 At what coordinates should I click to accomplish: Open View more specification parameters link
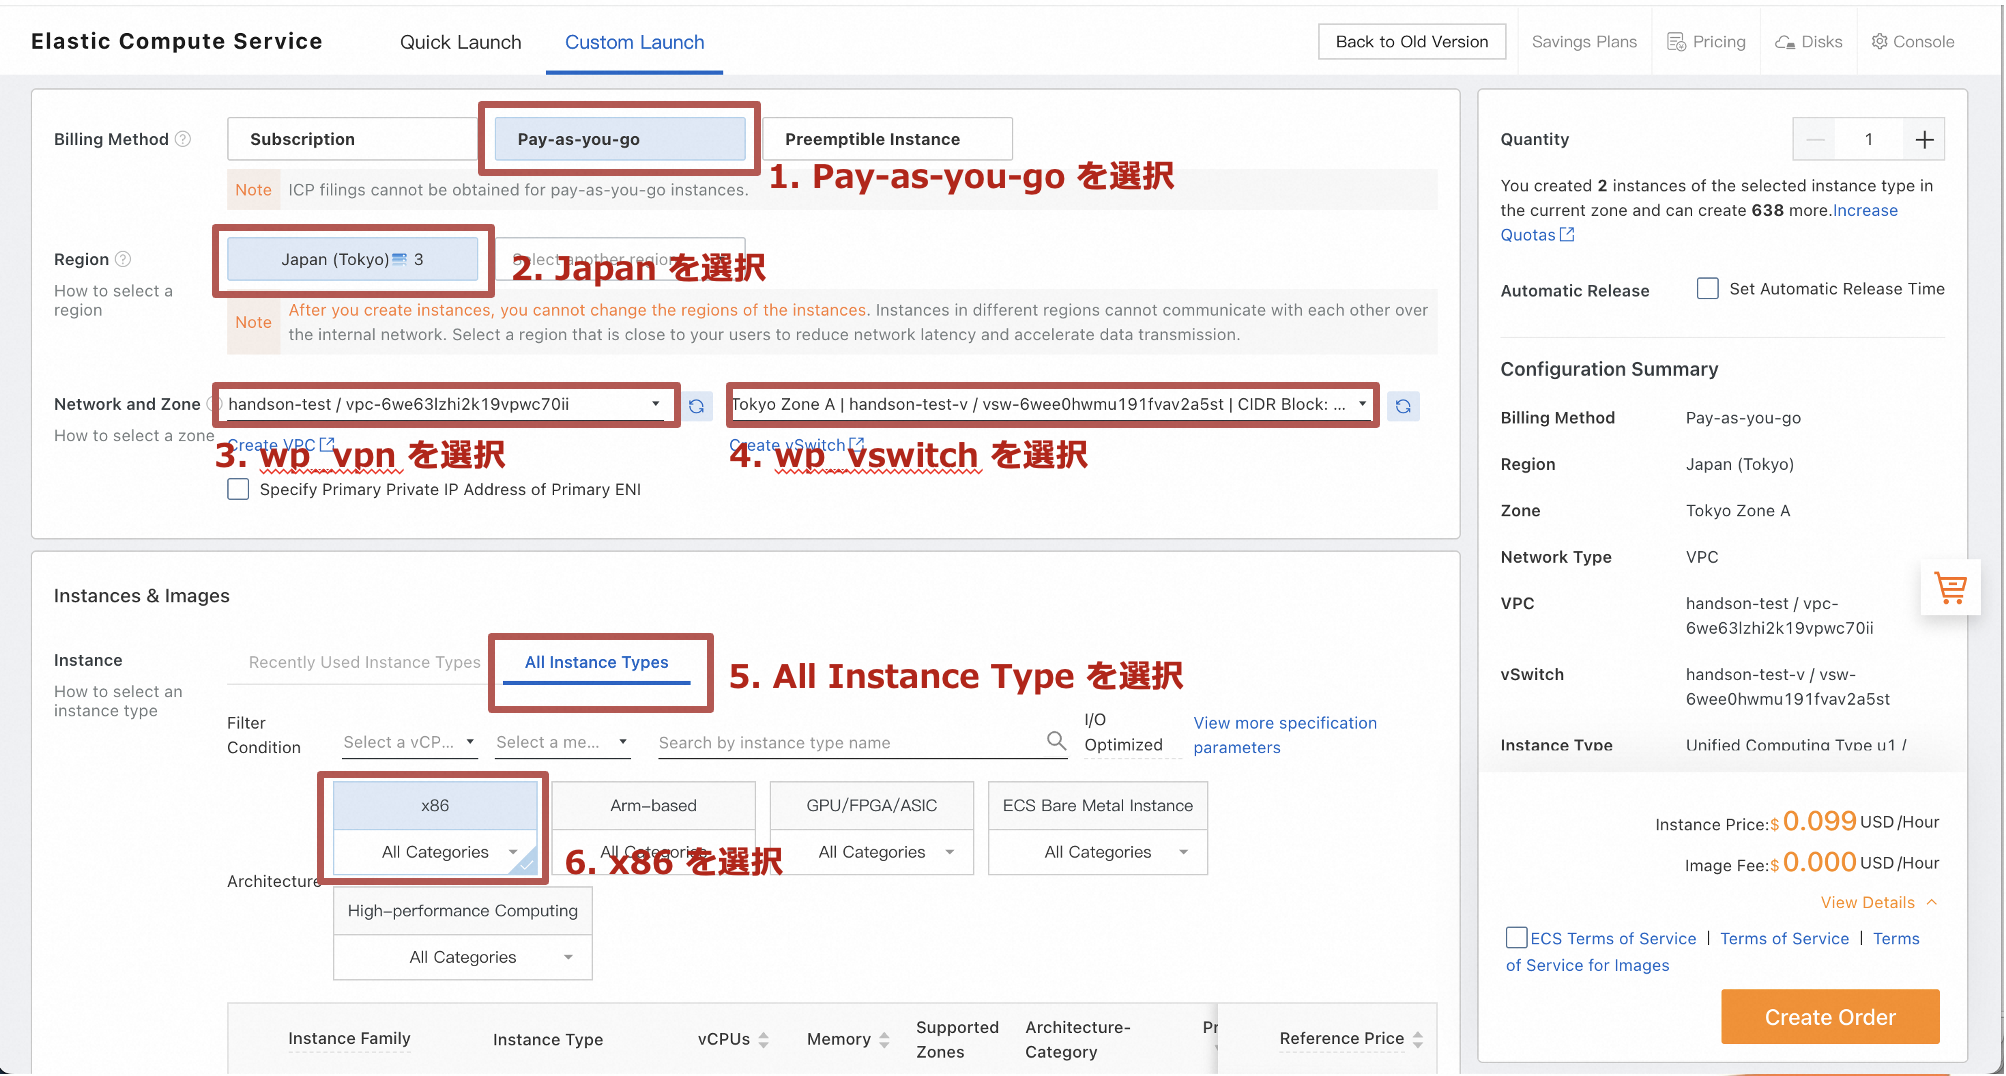[x=1285, y=735]
